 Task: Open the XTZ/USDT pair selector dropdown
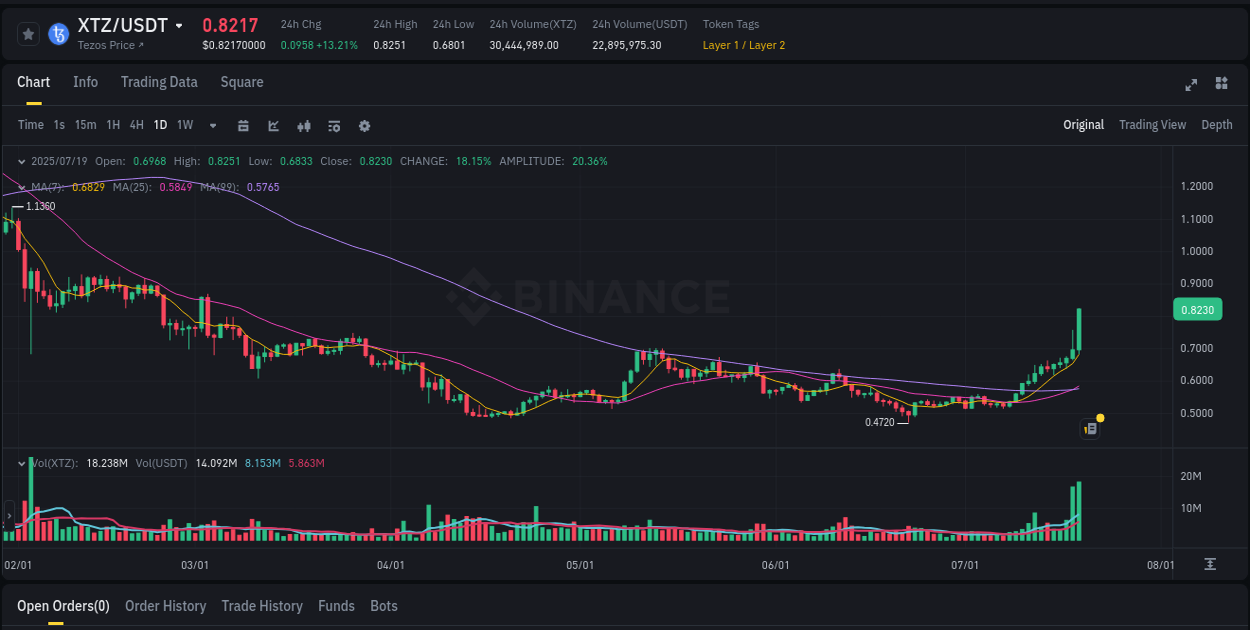click(177, 24)
